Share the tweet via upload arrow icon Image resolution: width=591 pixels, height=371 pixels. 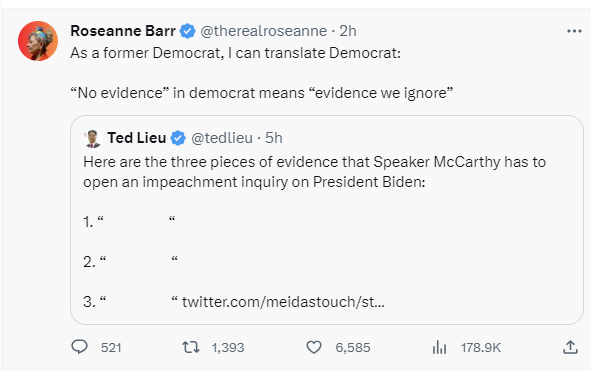570,347
